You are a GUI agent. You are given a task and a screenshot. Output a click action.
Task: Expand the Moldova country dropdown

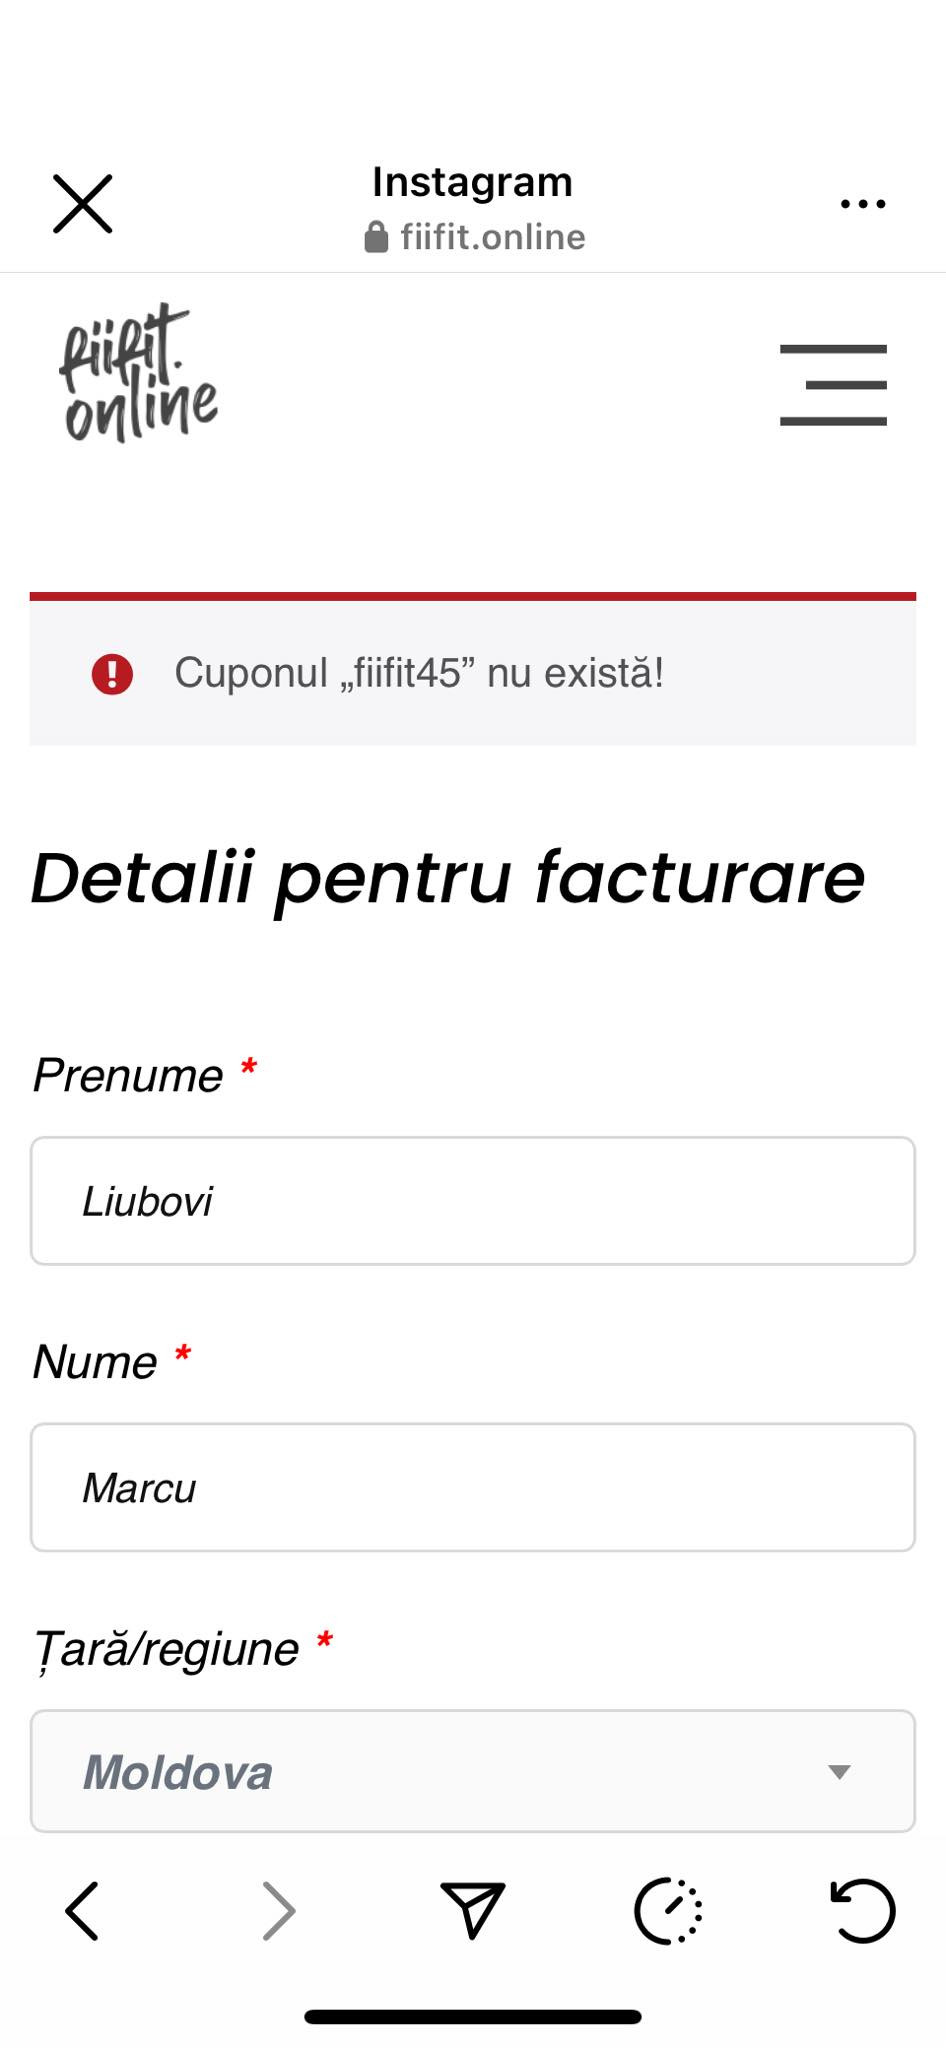[473, 1771]
